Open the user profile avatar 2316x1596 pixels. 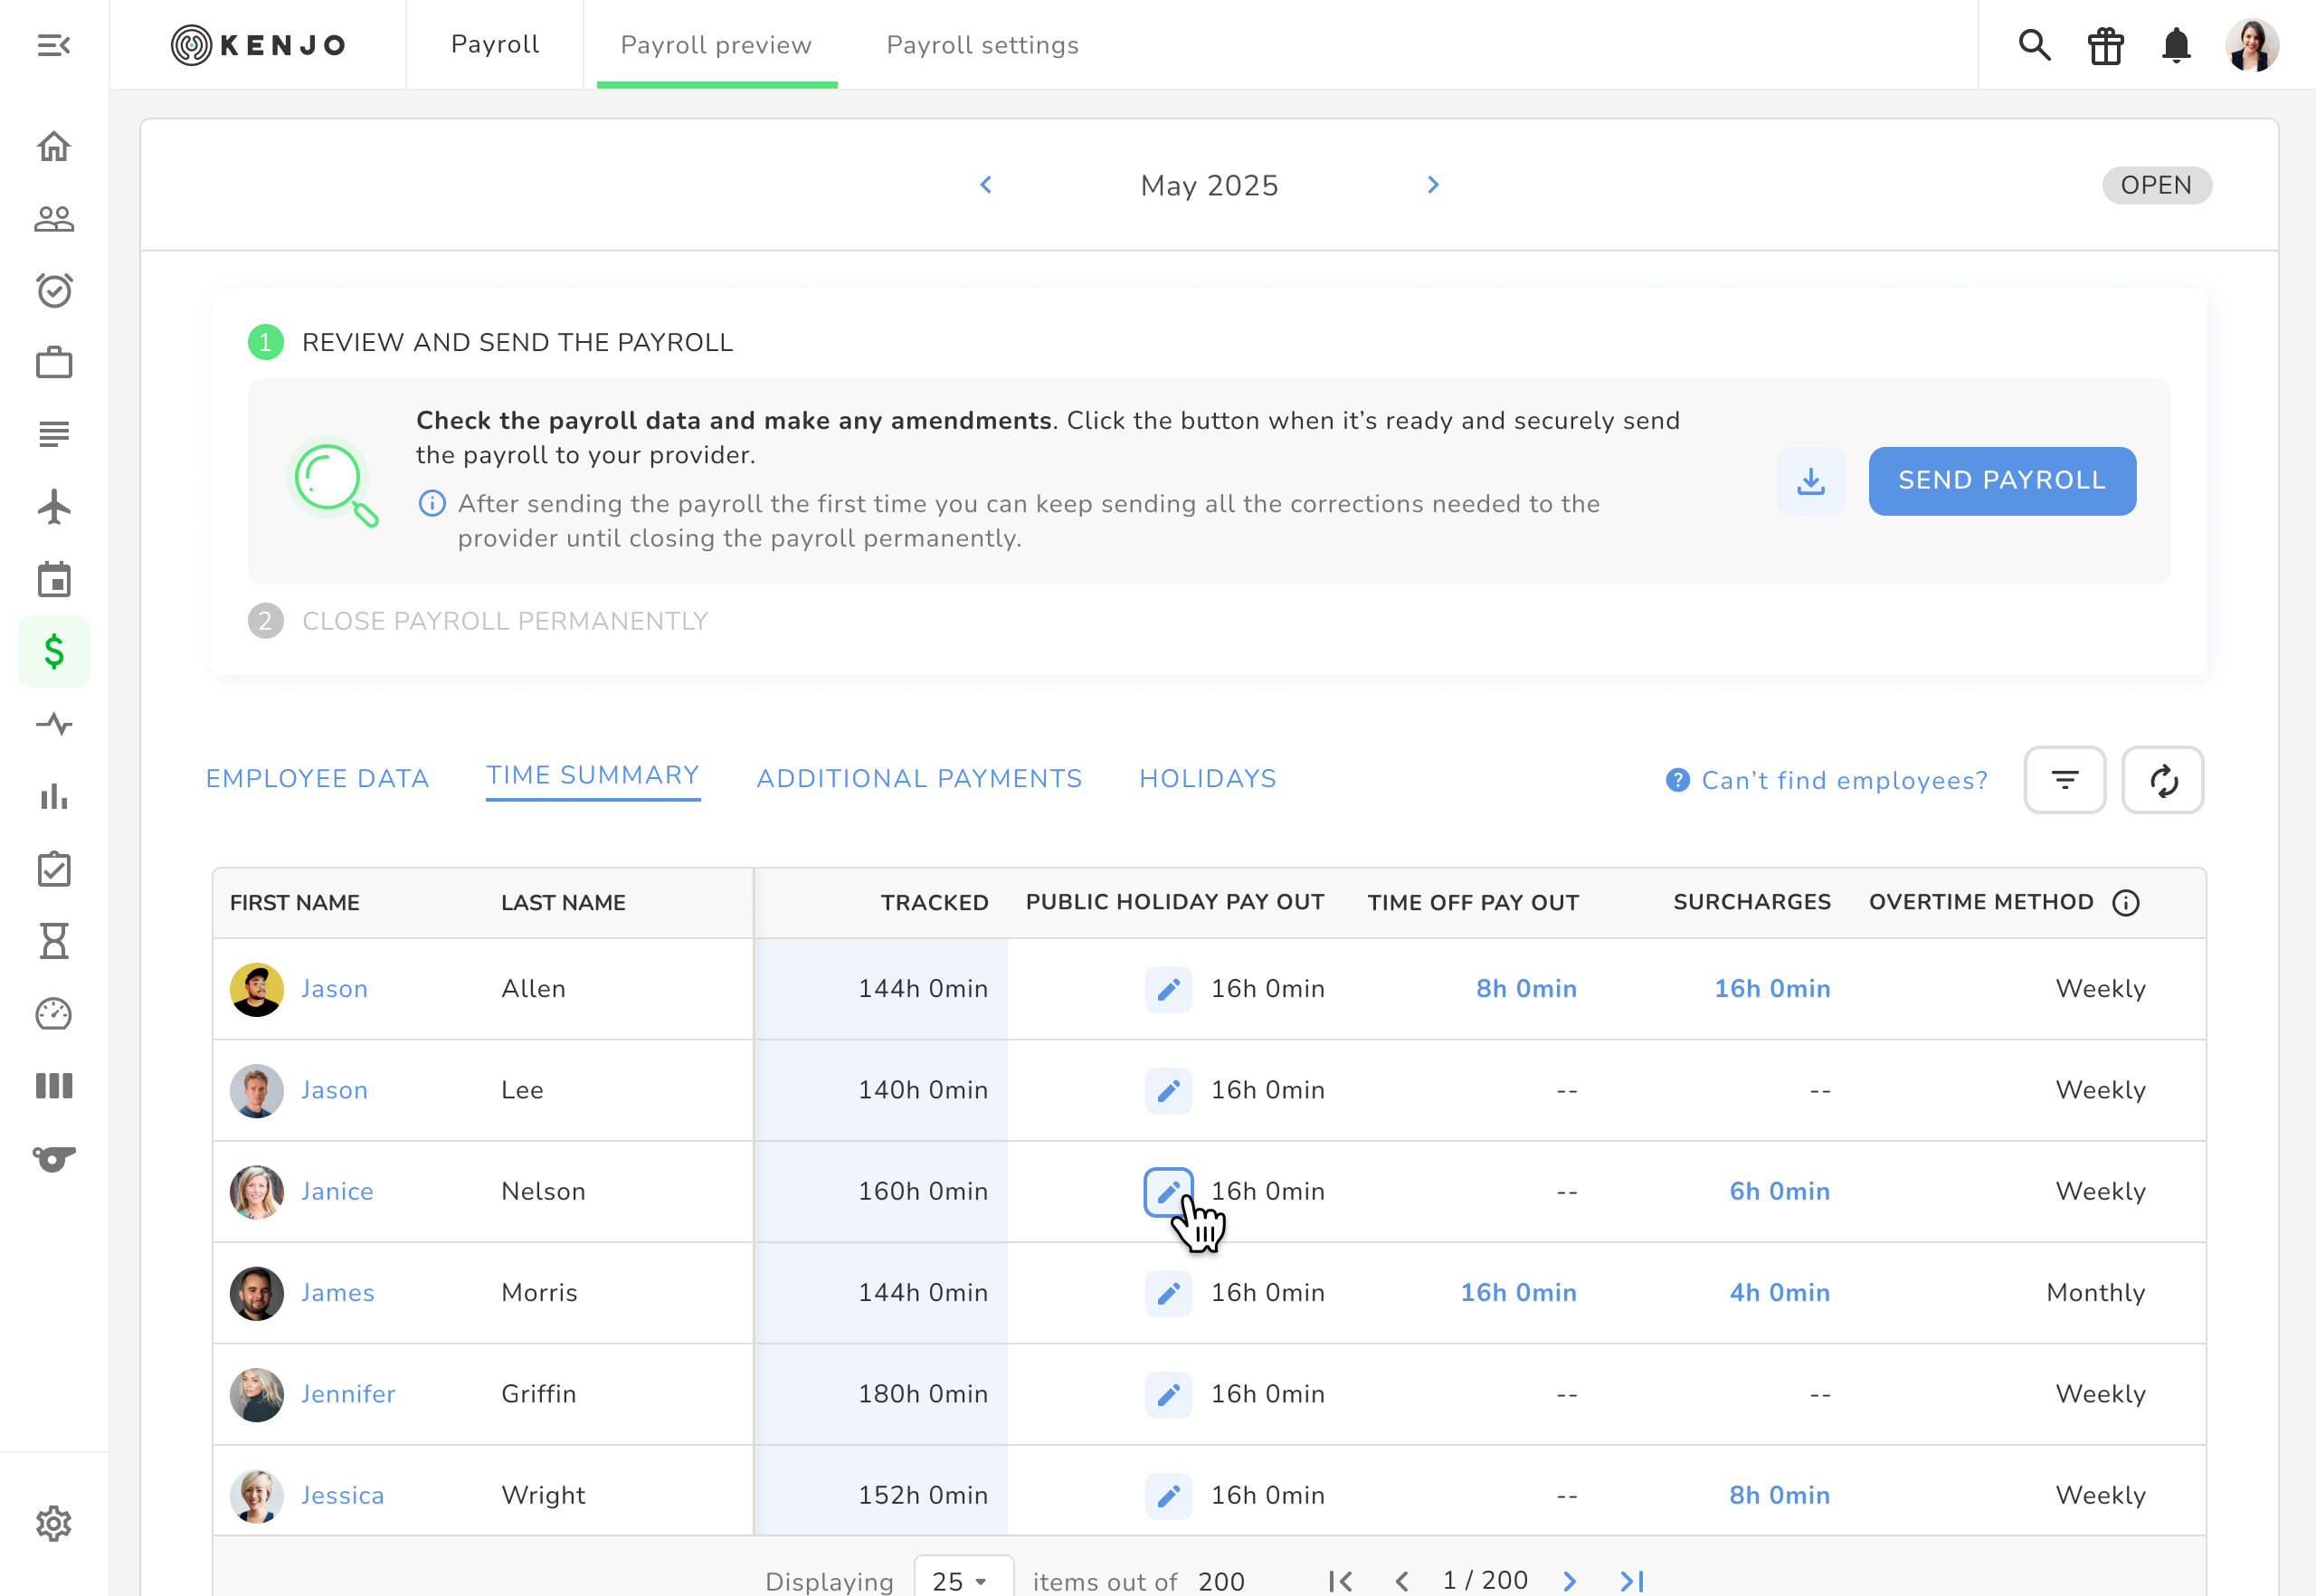coord(2251,45)
